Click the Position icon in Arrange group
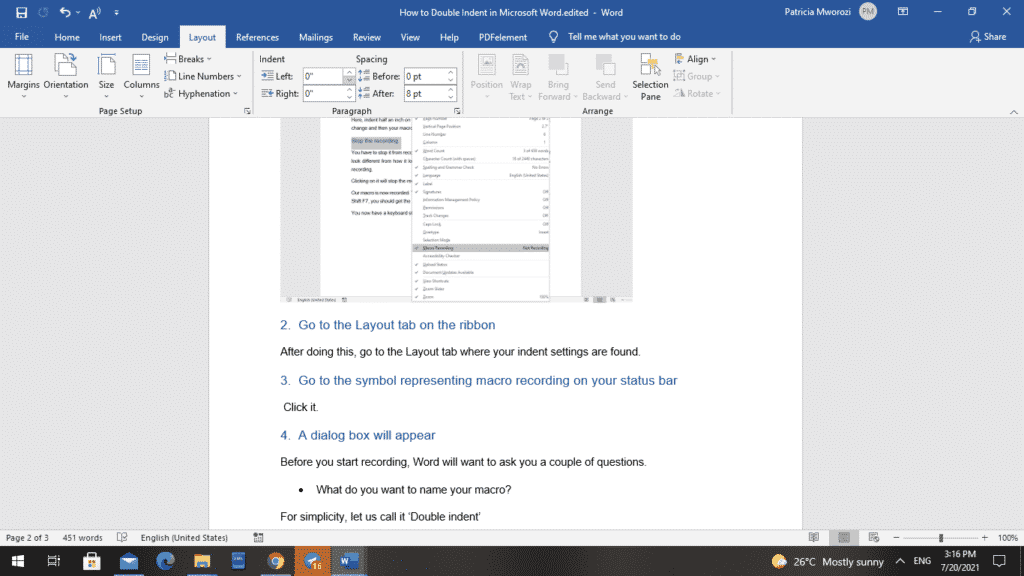Image resolution: width=1024 pixels, height=576 pixels. pos(487,76)
